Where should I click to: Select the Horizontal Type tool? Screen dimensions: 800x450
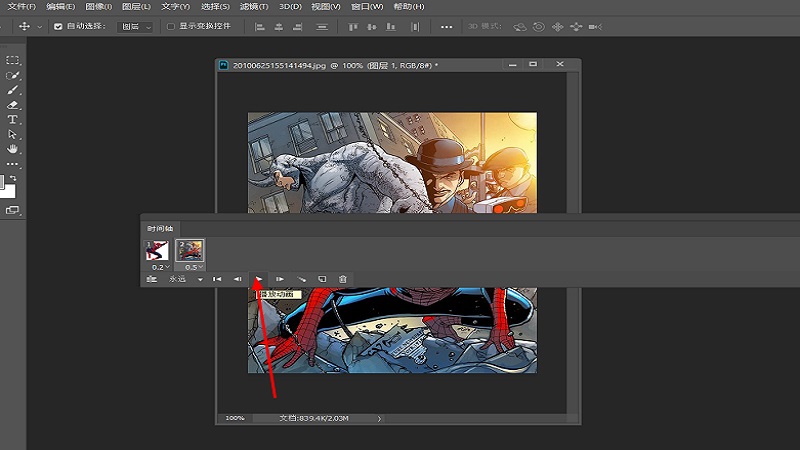coord(12,119)
